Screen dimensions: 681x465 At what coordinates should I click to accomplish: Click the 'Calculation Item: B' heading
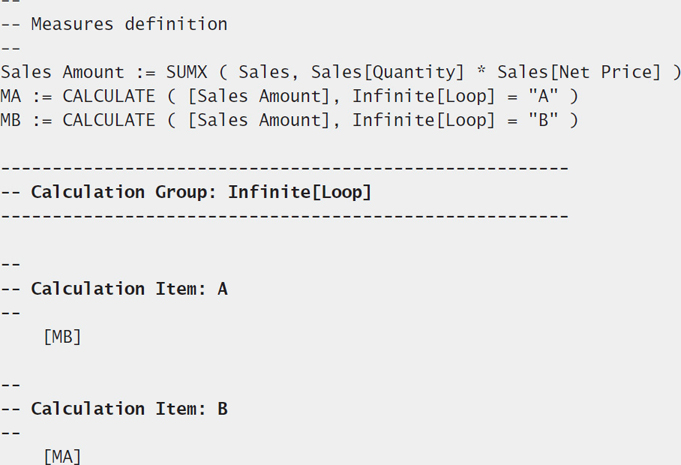point(114,409)
